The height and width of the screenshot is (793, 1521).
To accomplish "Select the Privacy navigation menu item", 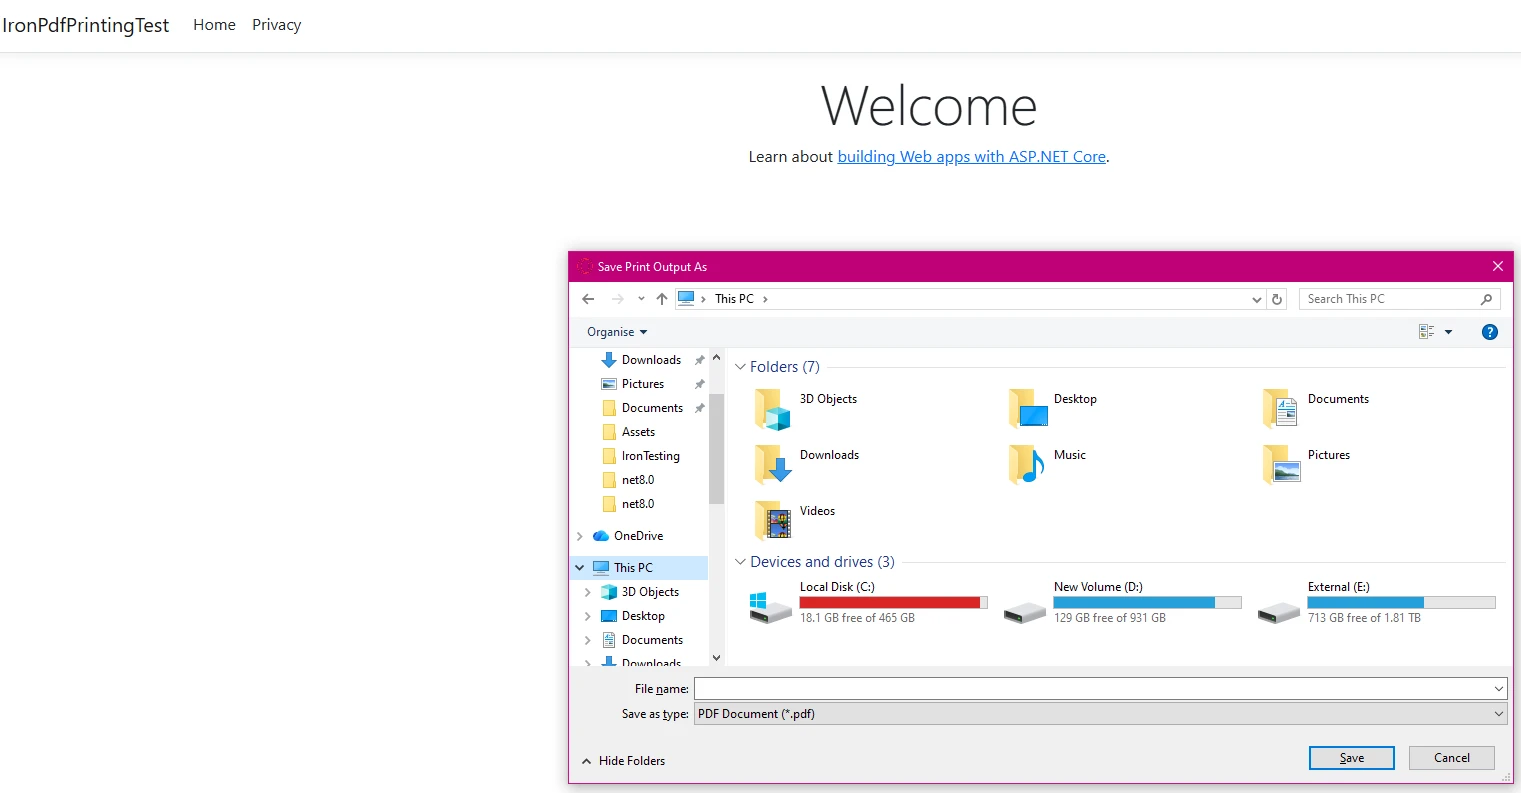I will tap(276, 24).
